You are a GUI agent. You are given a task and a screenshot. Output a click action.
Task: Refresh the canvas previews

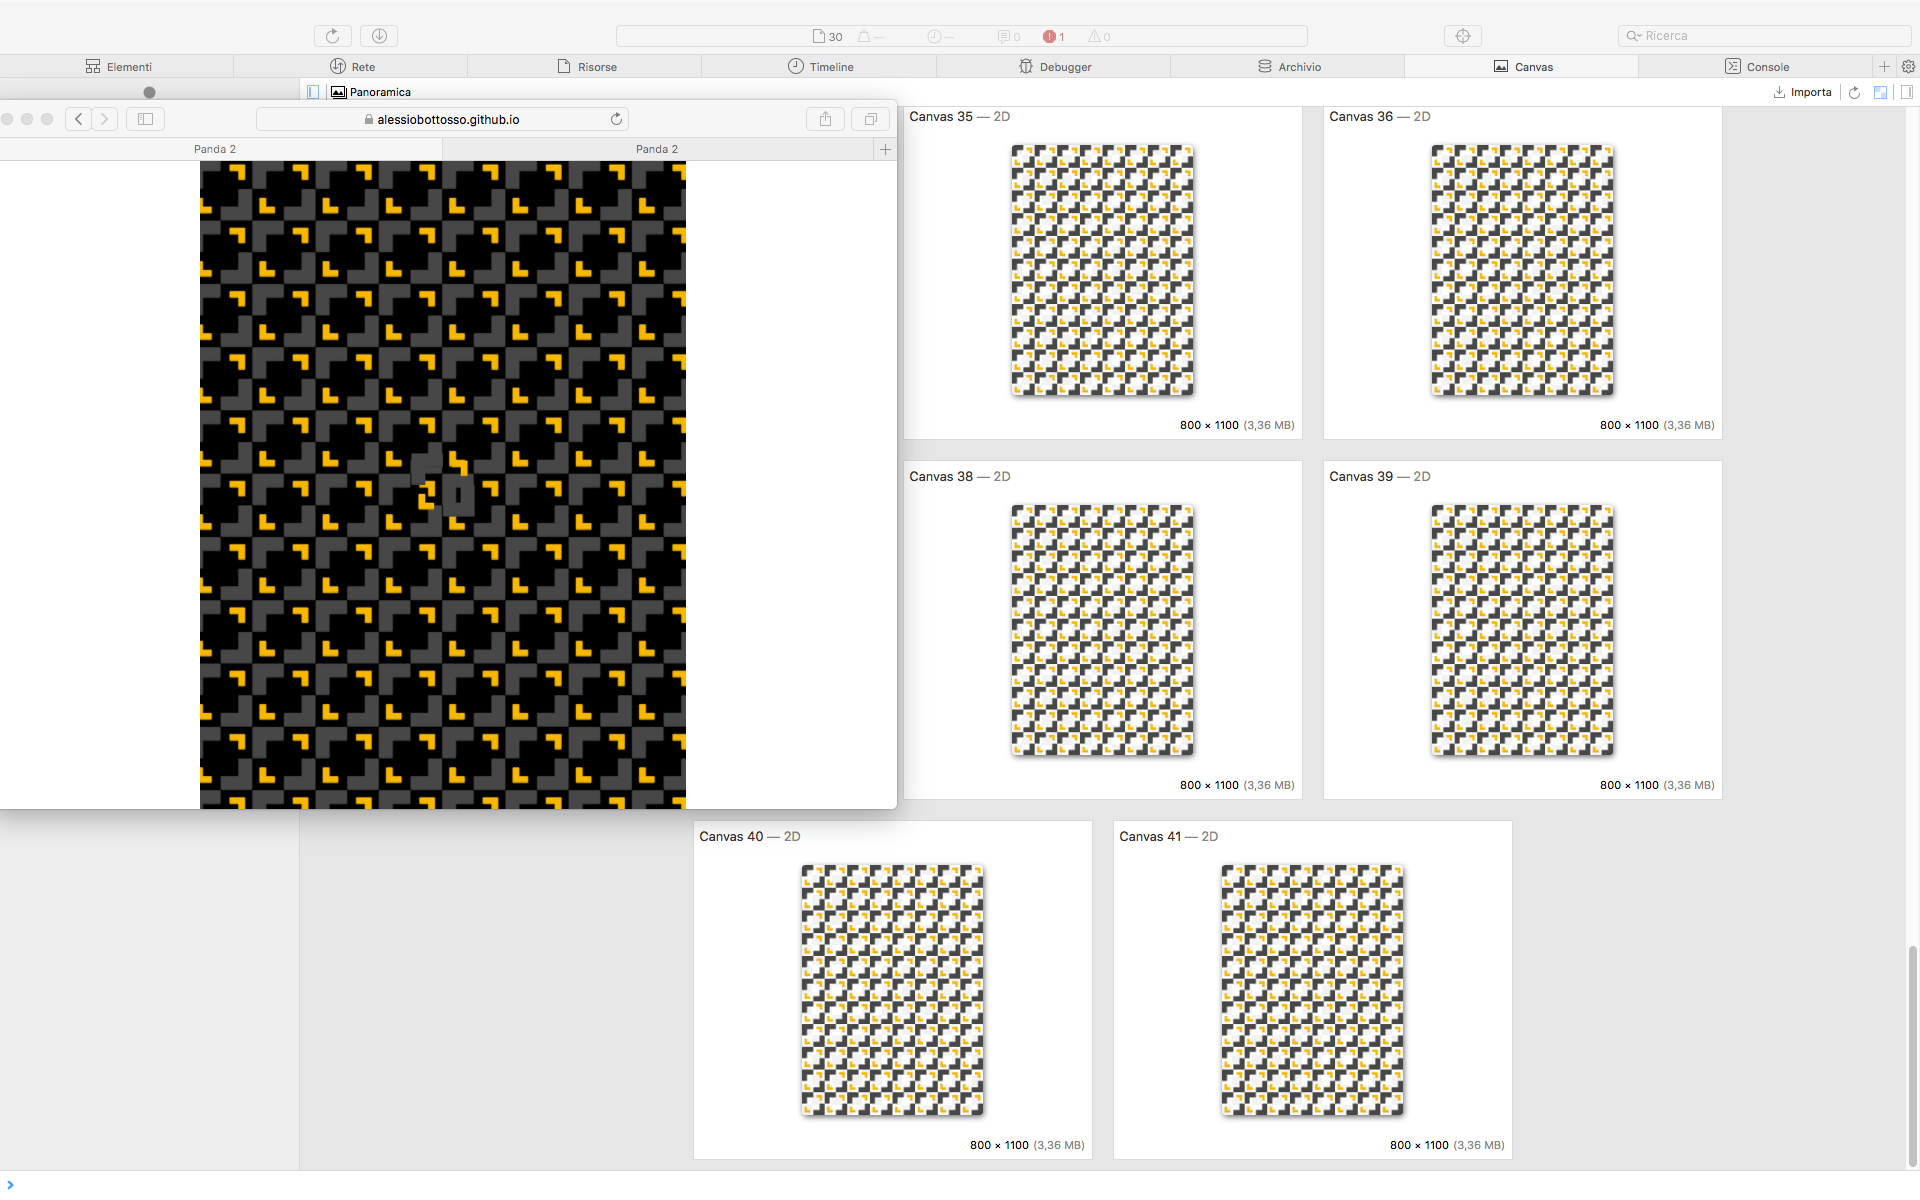1854,92
